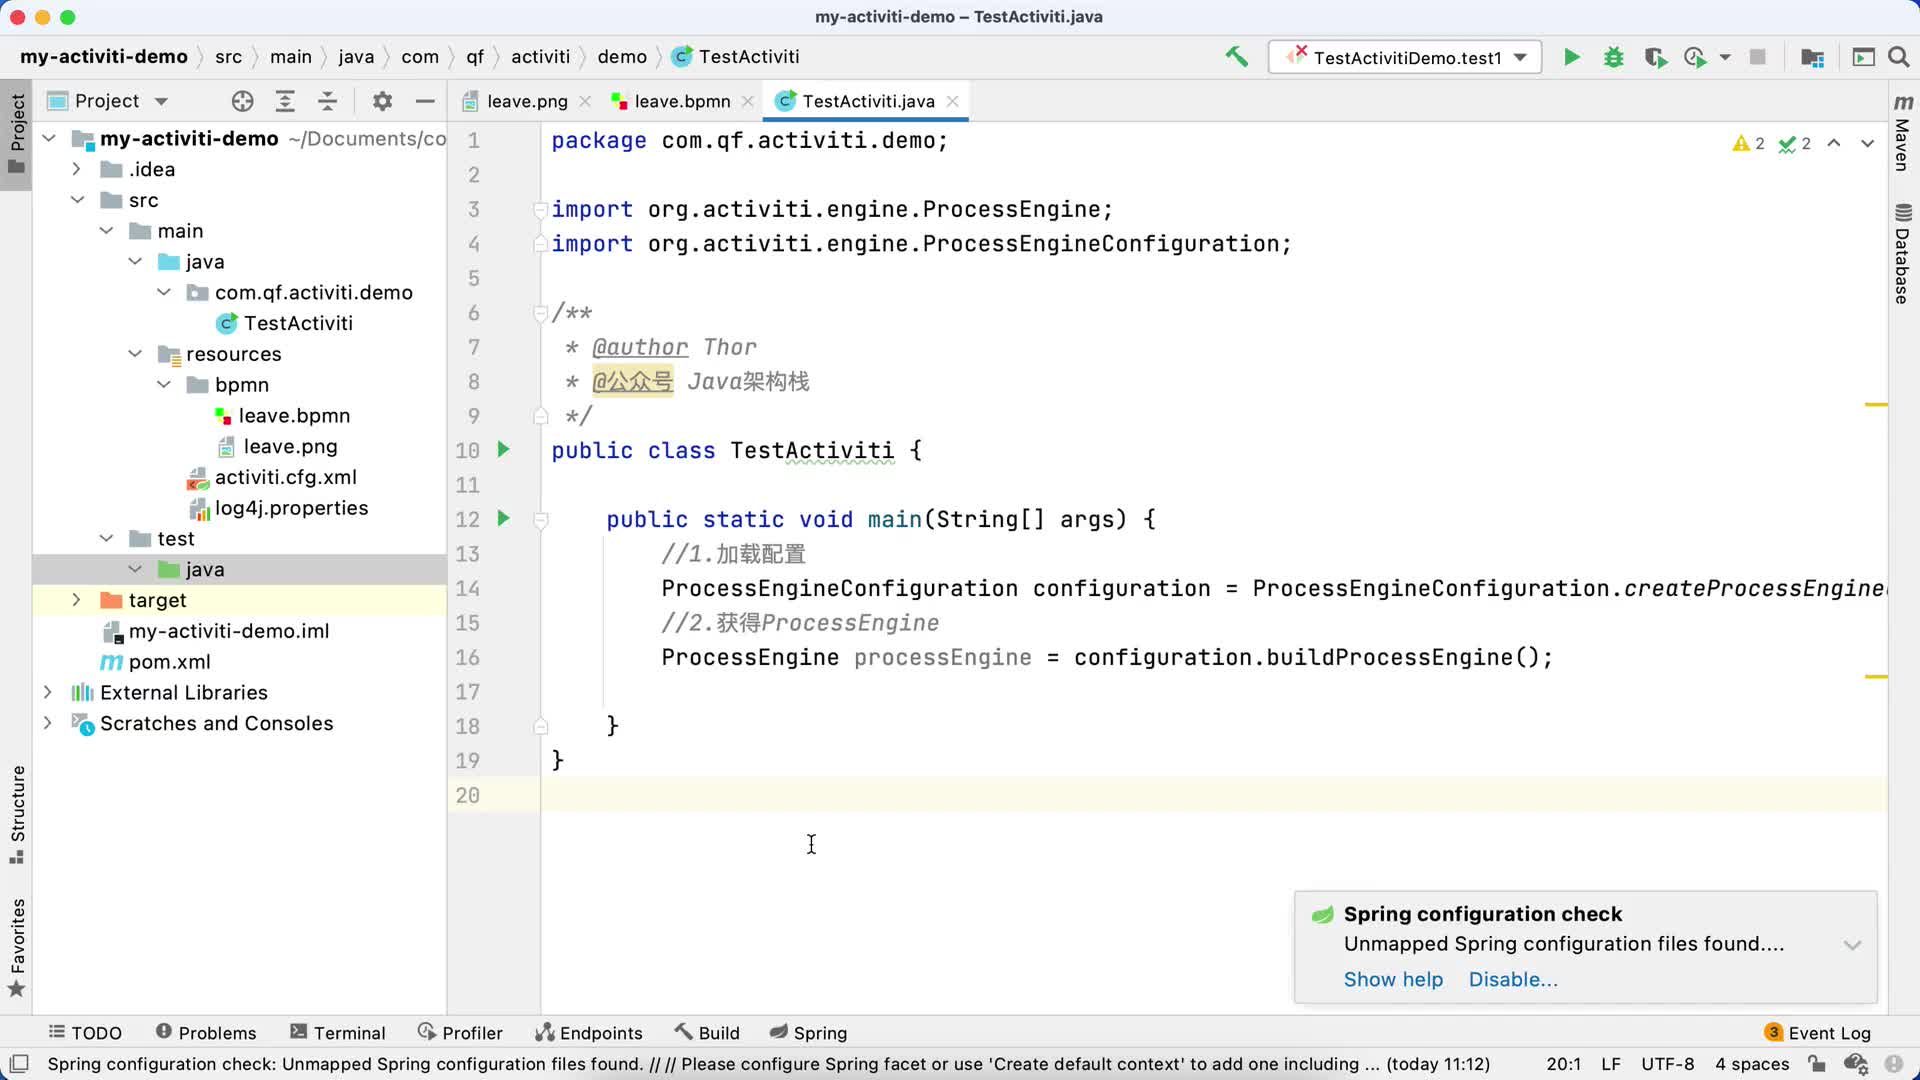Run with coverage shield icon
1920x1080 pixels.
1655,57
